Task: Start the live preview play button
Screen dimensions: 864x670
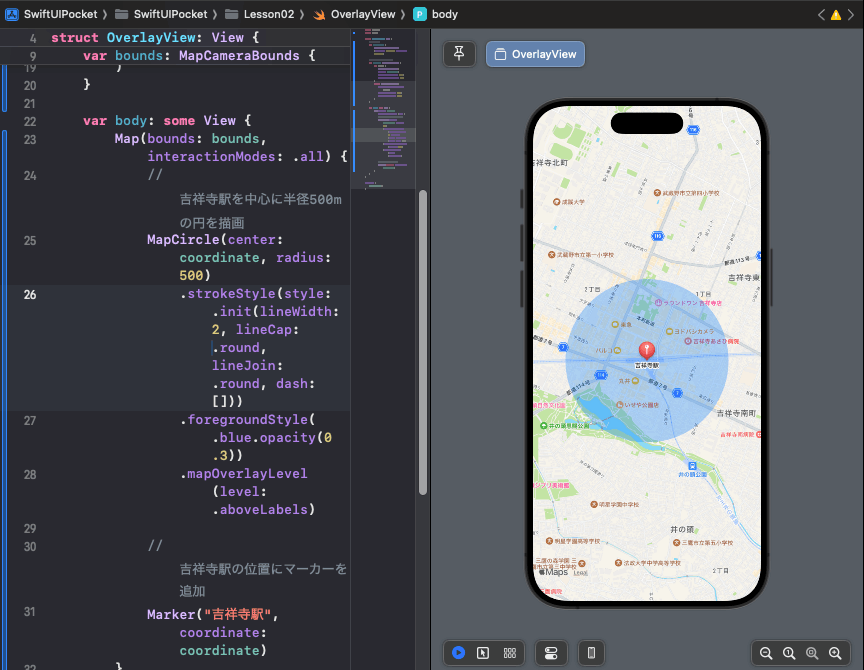Action: click(458, 653)
